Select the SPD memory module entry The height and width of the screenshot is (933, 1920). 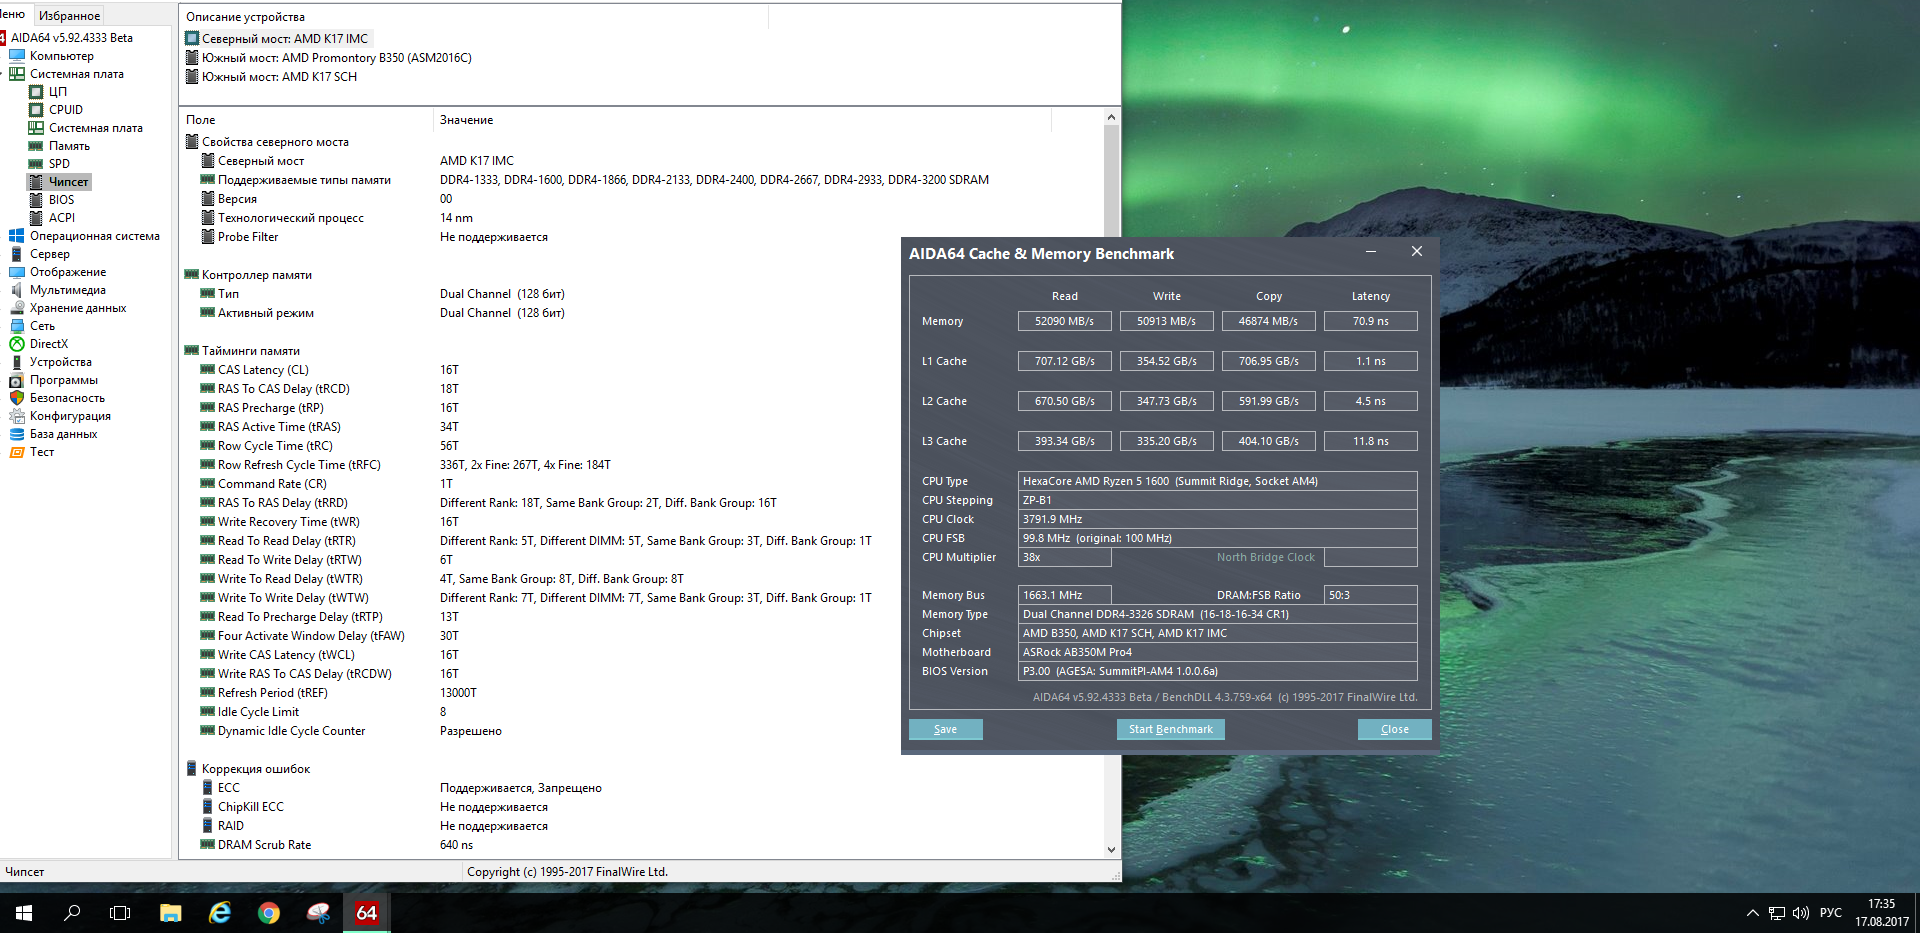click(x=59, y=164)
